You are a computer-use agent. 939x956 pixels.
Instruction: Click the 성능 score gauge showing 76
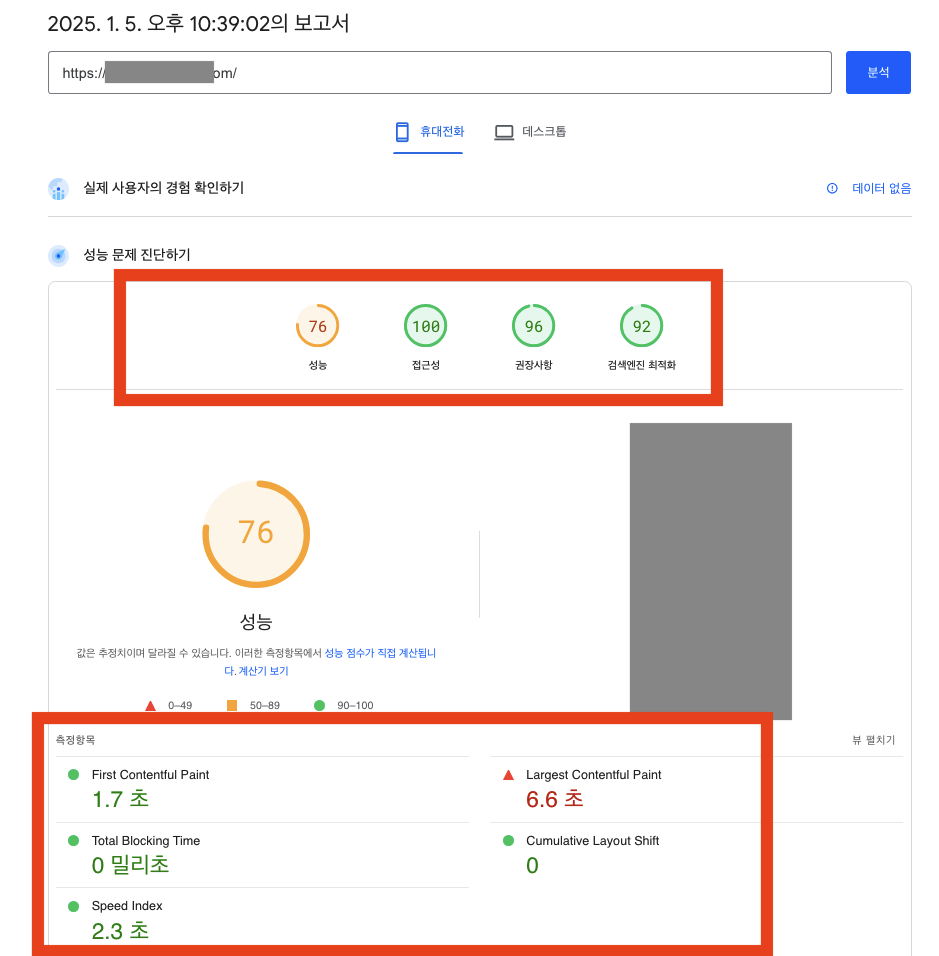[317, 325]
